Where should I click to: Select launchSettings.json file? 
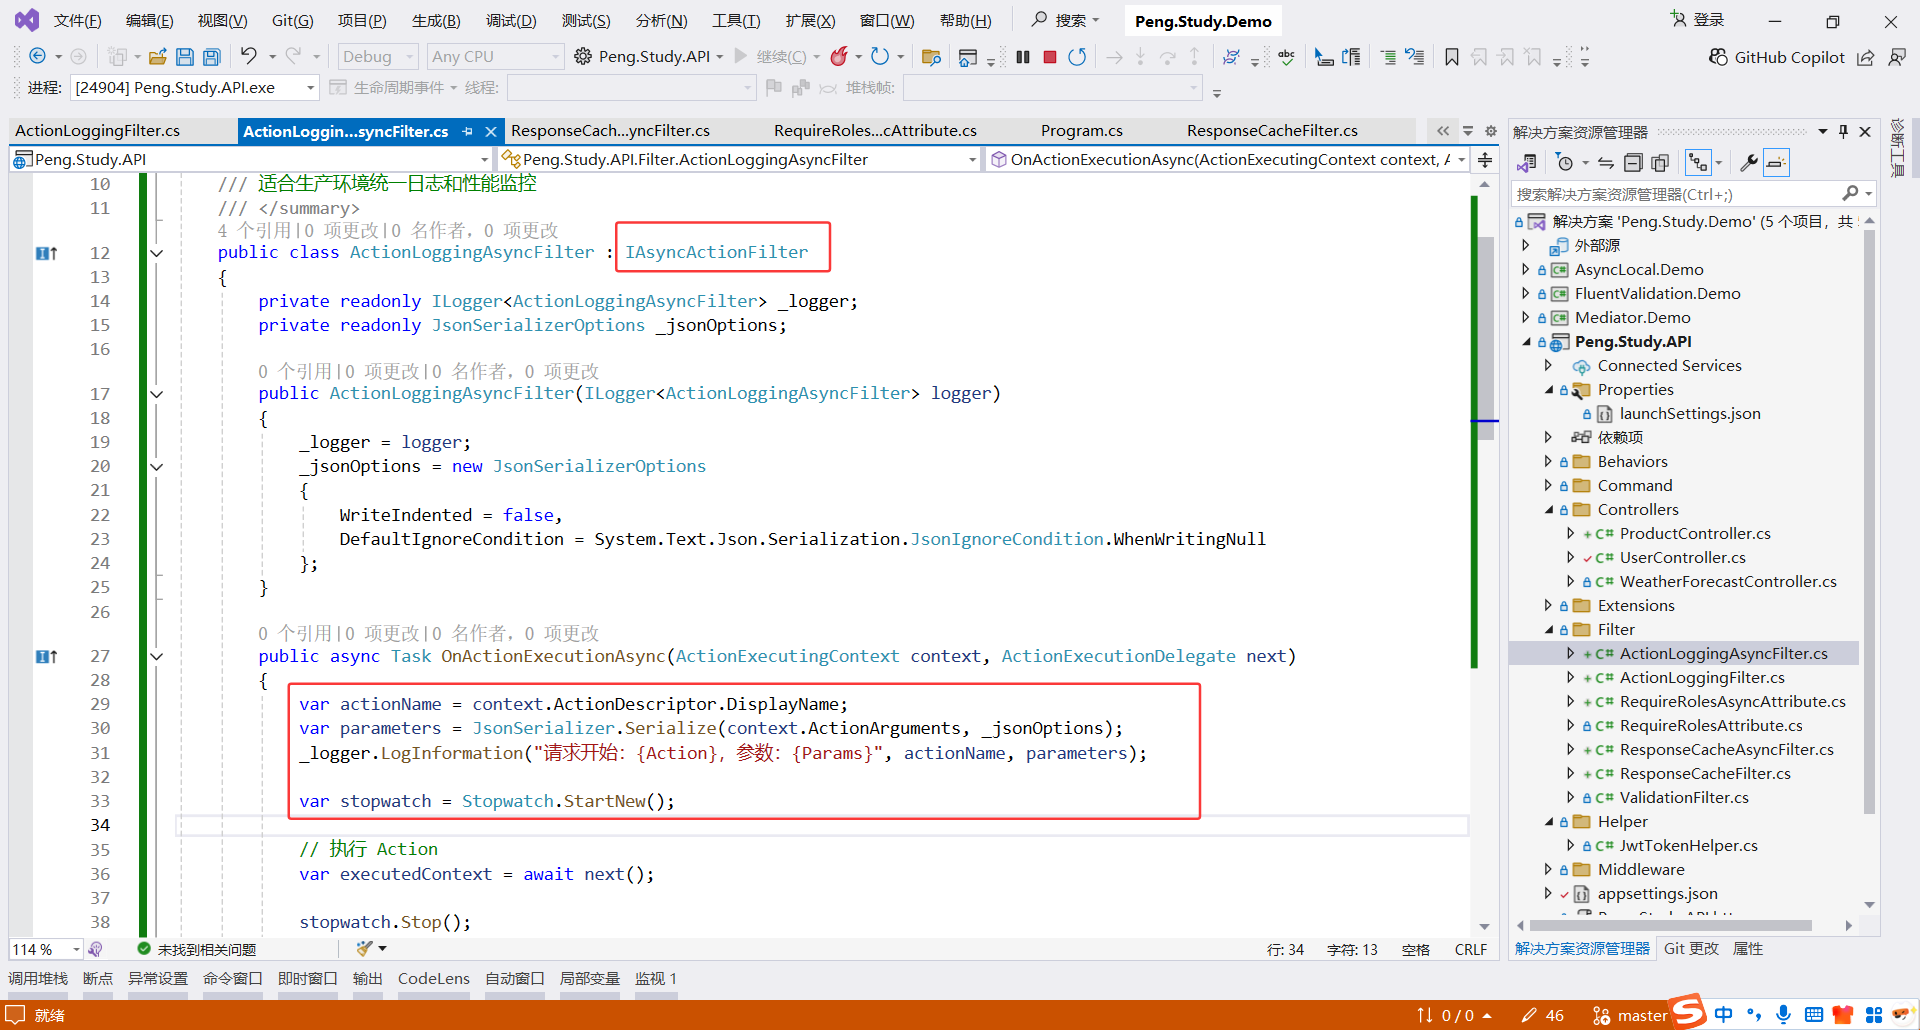tap(1689, 414)
